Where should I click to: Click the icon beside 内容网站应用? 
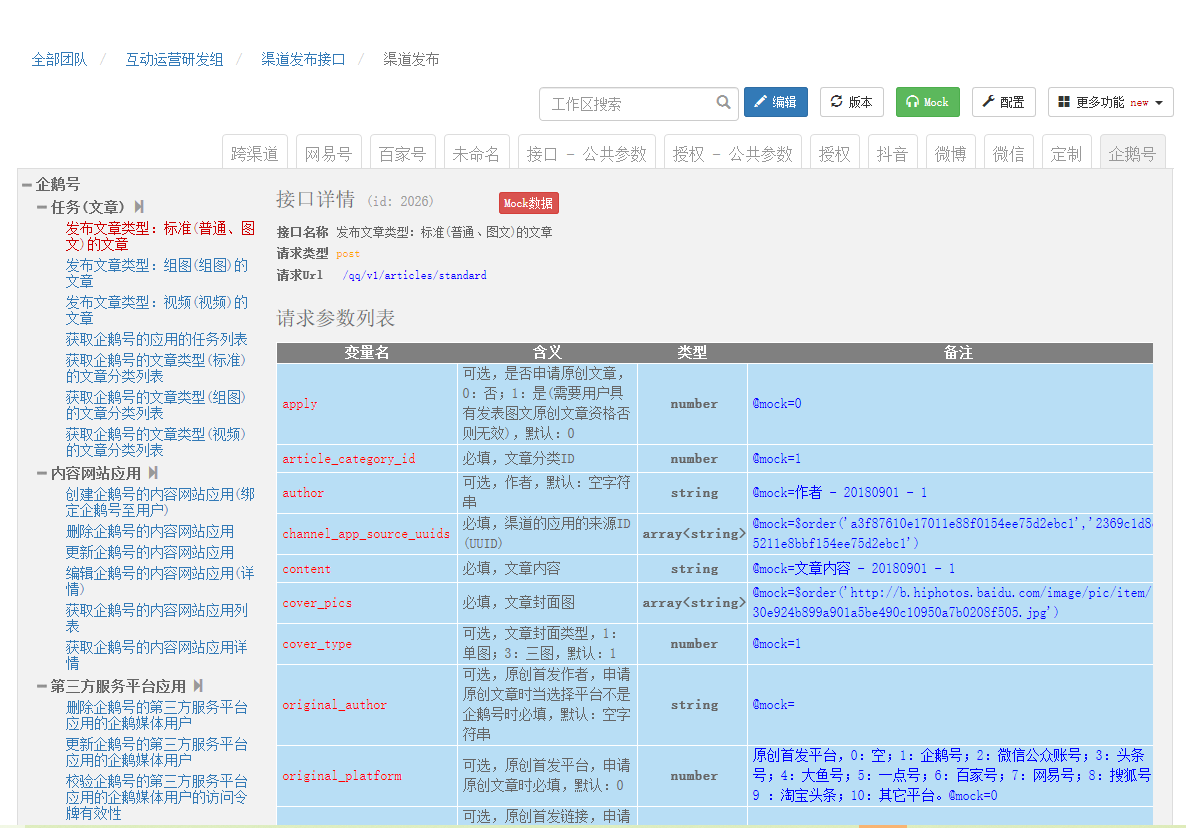[153, 472]
